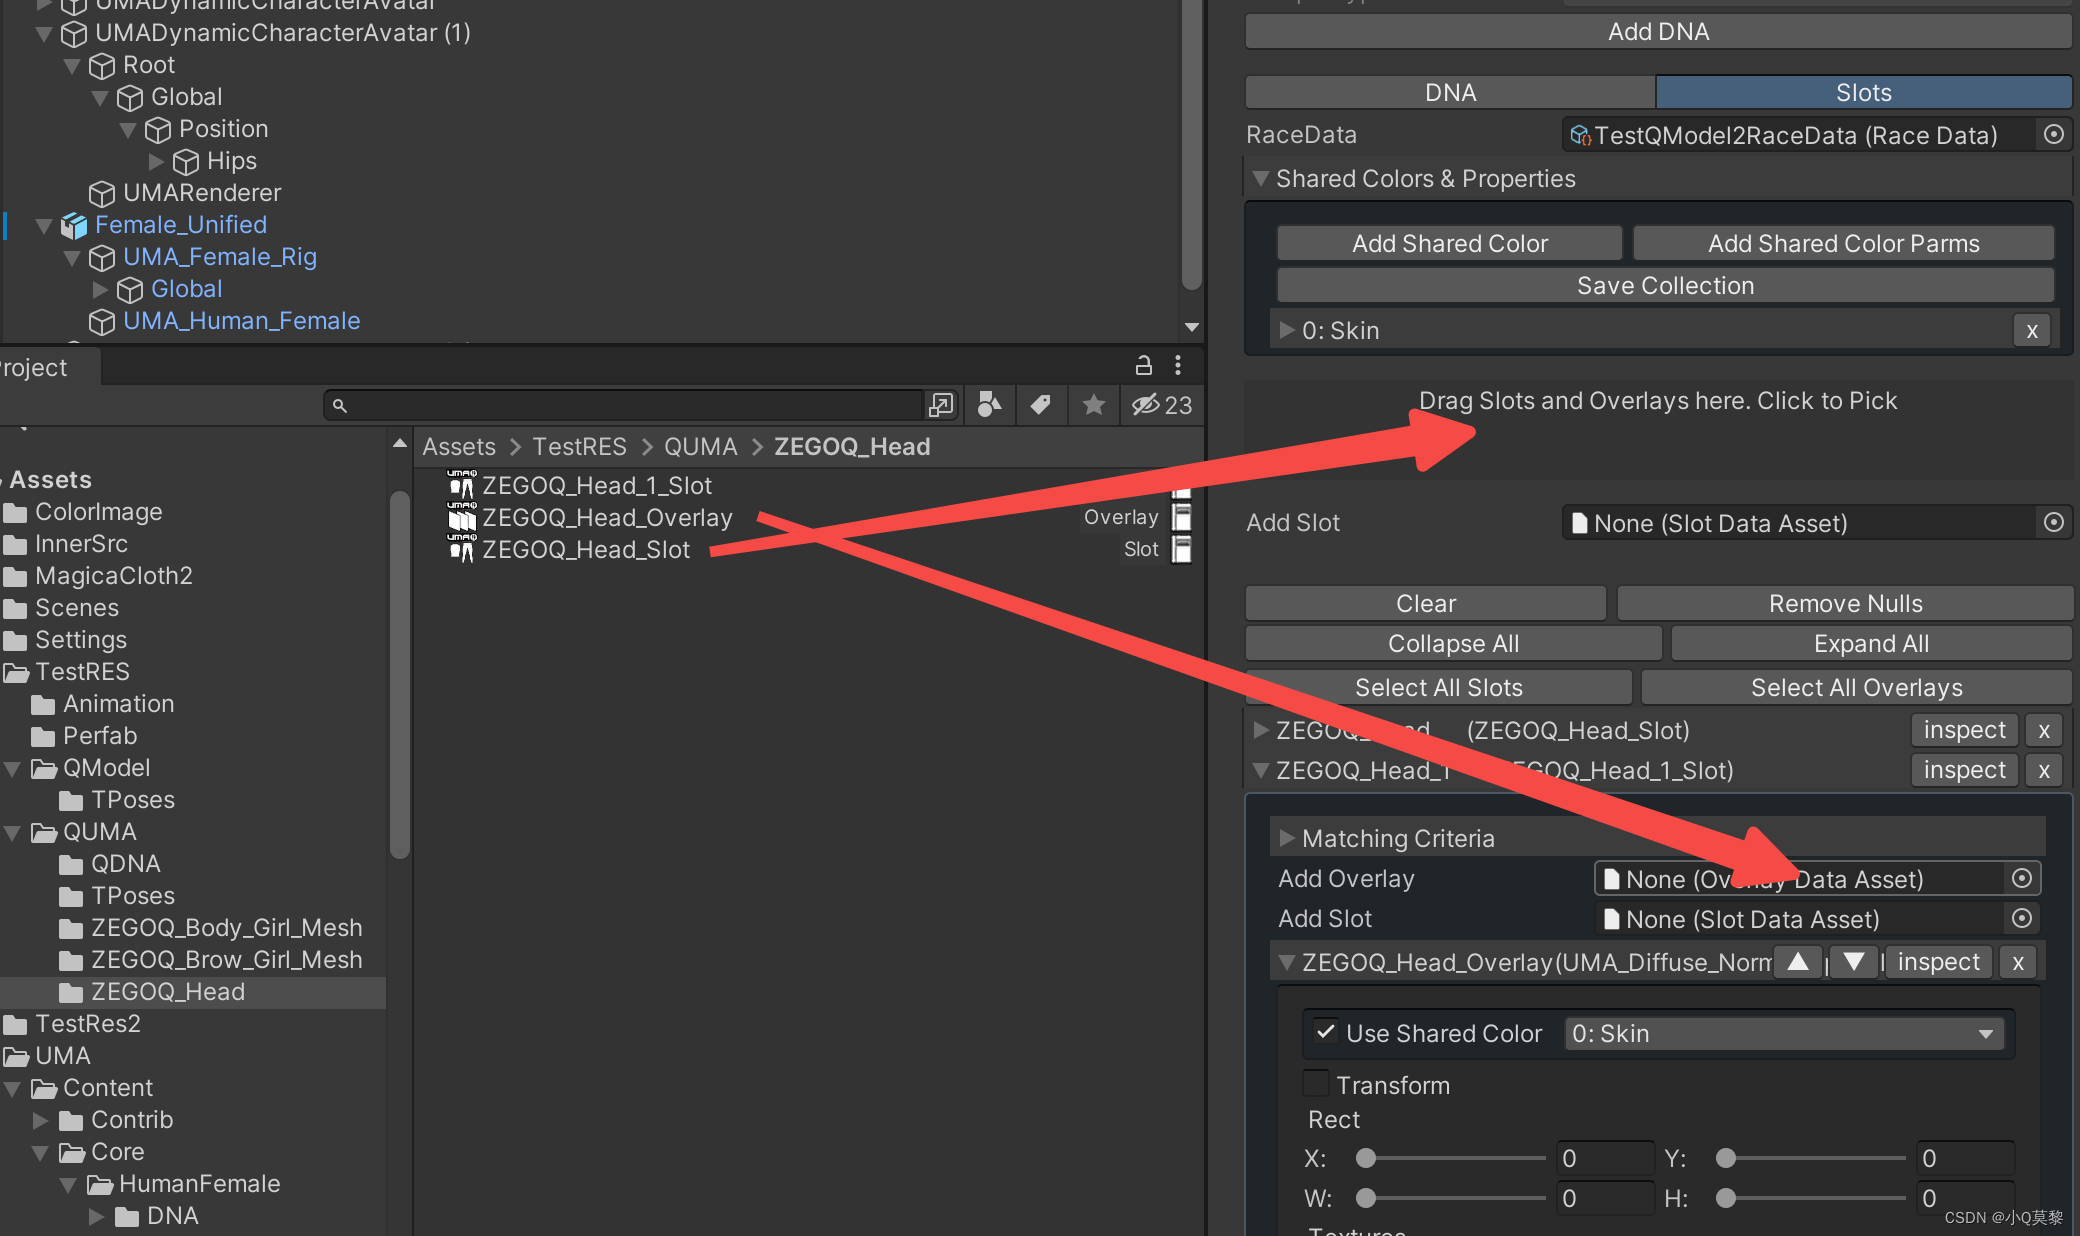Screen dimensions: 2080x1236
Task: Uncheck Use Shared Color
Action: [1325, 1033]
